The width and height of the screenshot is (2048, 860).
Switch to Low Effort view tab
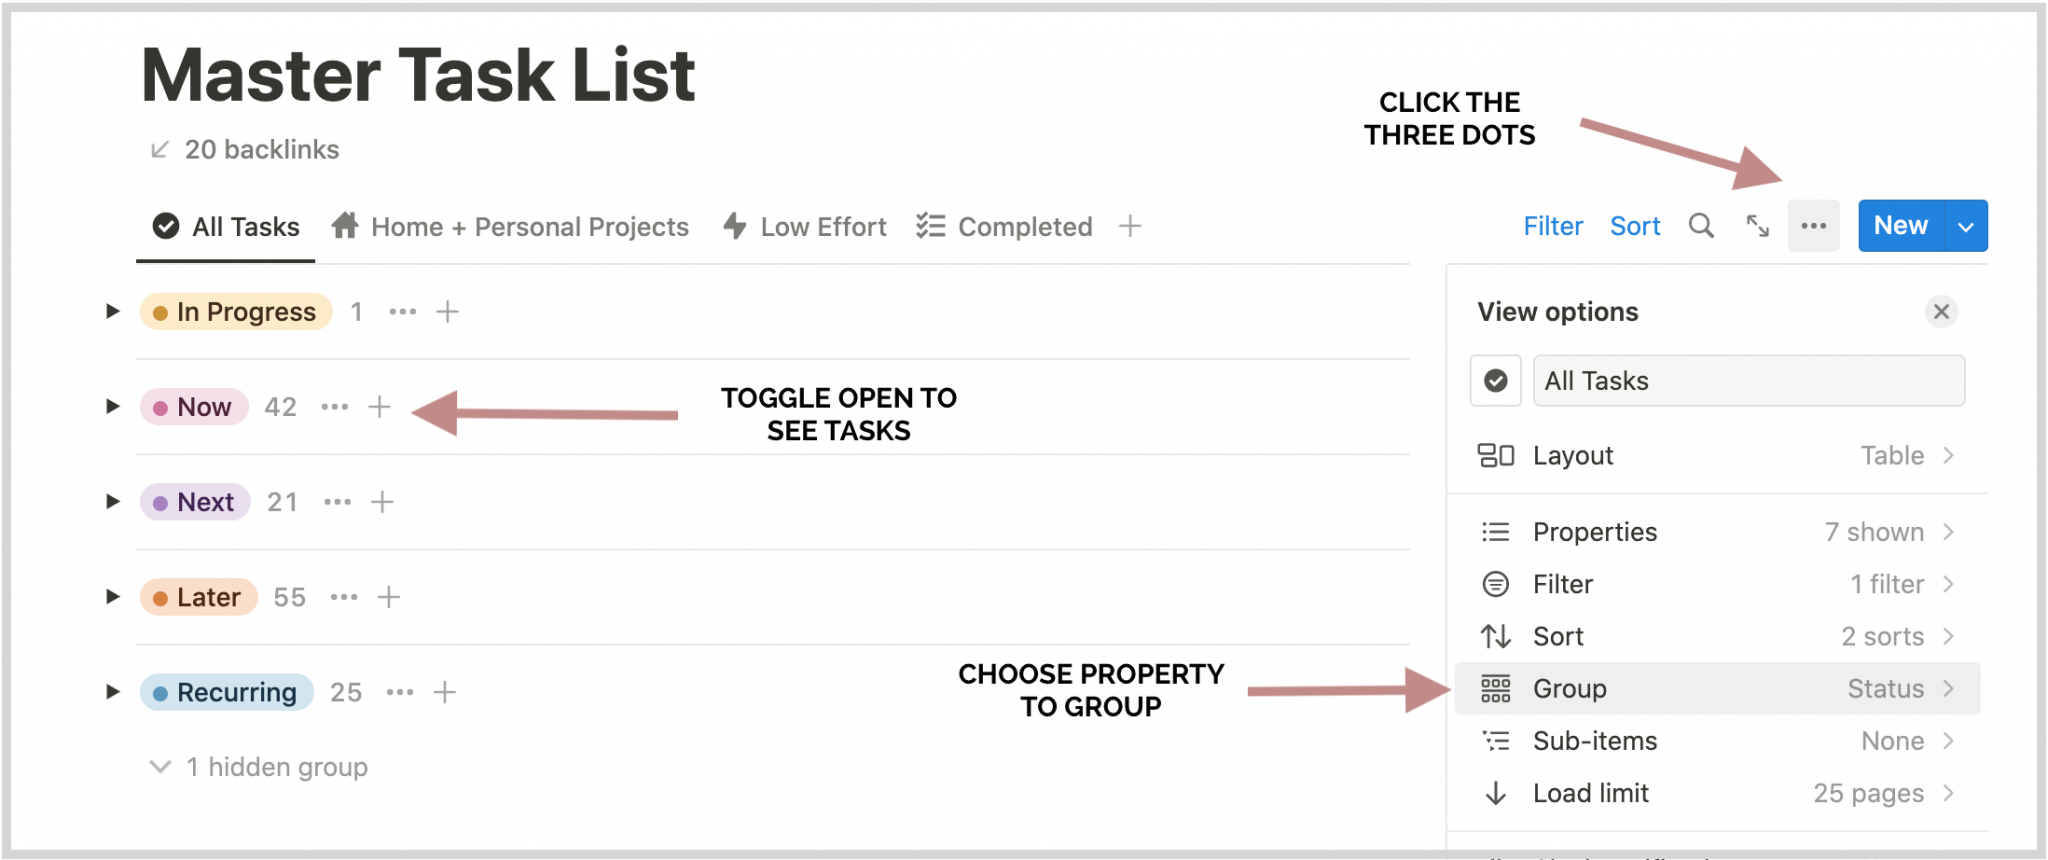(805, 227)
